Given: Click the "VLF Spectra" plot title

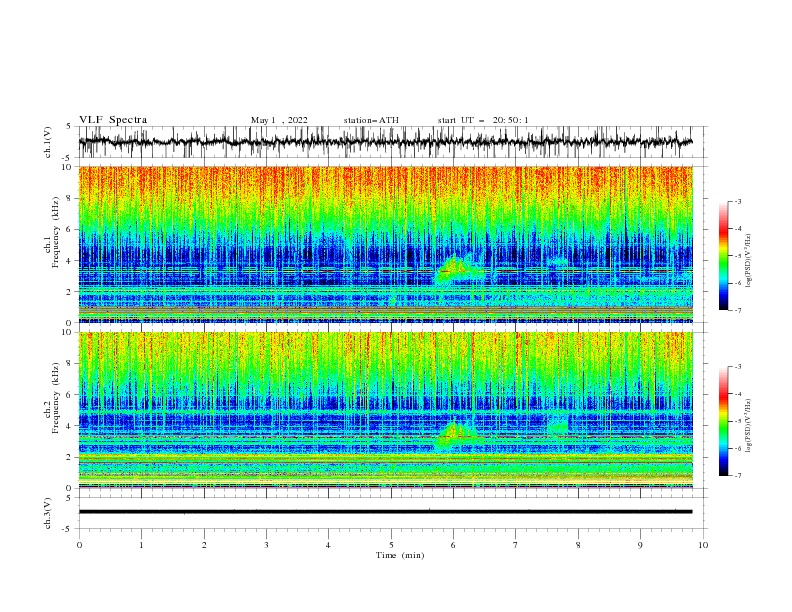Looking at the screenshot, I should click(113, 120).
